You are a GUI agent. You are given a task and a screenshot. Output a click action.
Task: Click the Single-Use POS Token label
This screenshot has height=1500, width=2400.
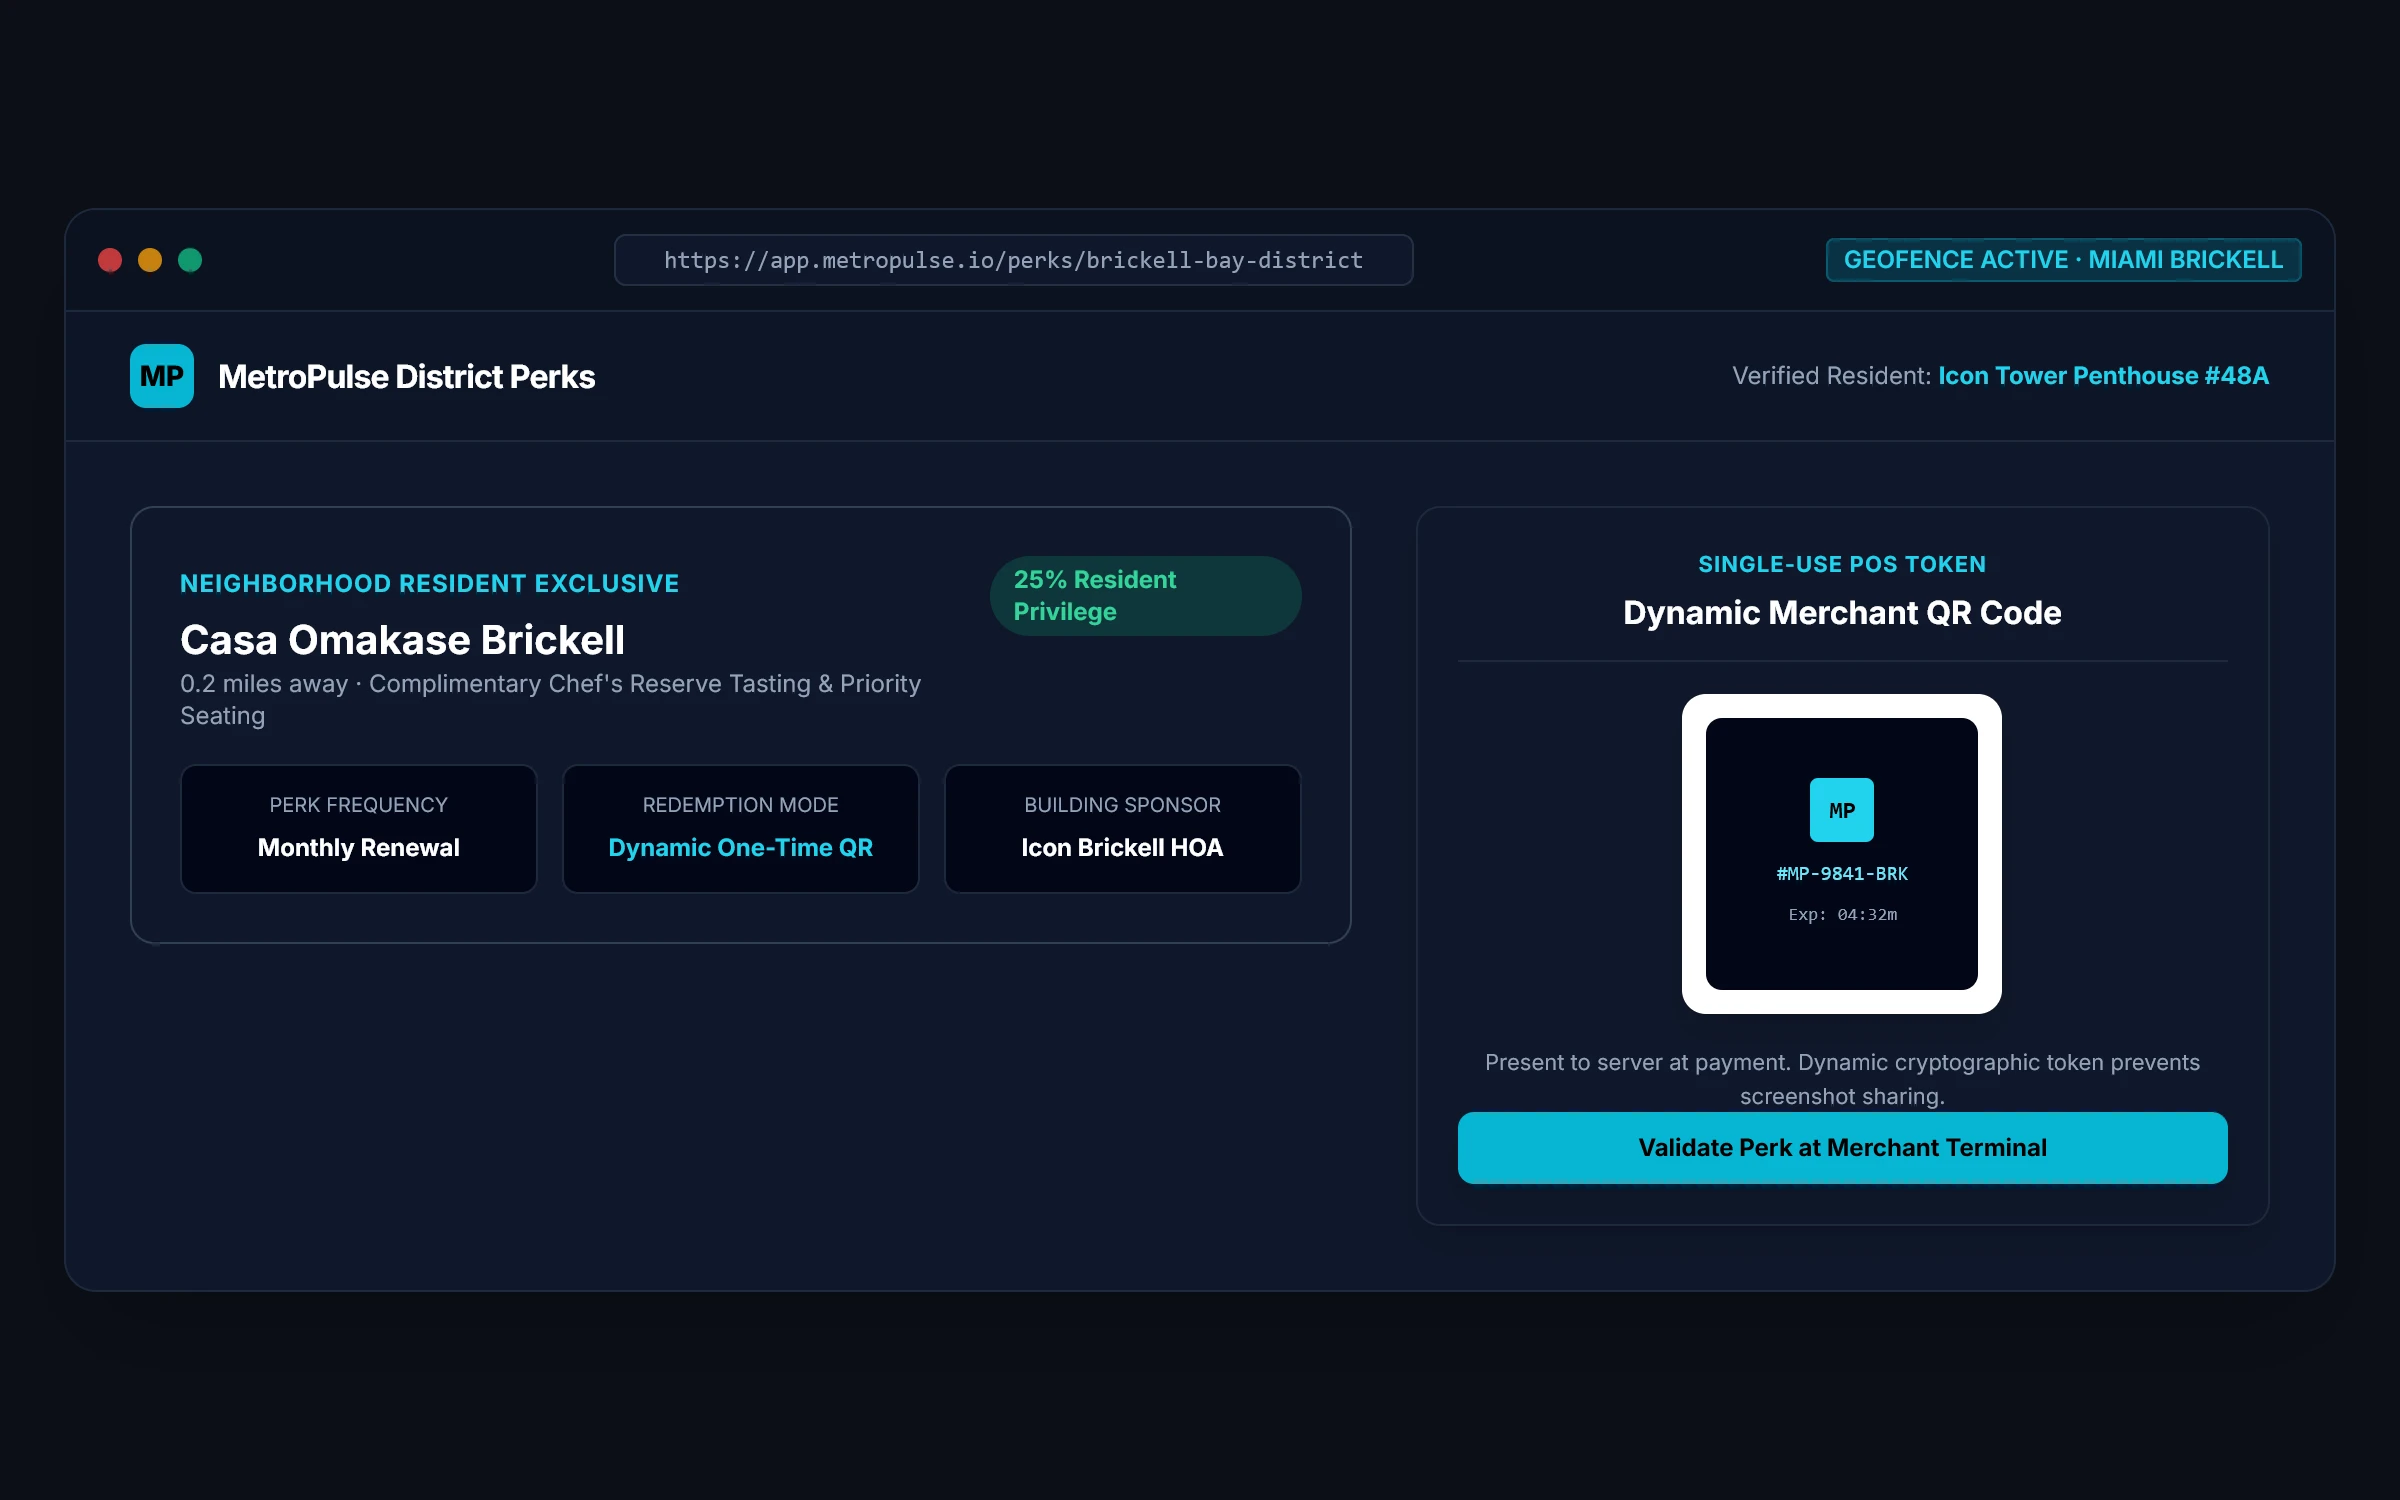point(1842,565)
